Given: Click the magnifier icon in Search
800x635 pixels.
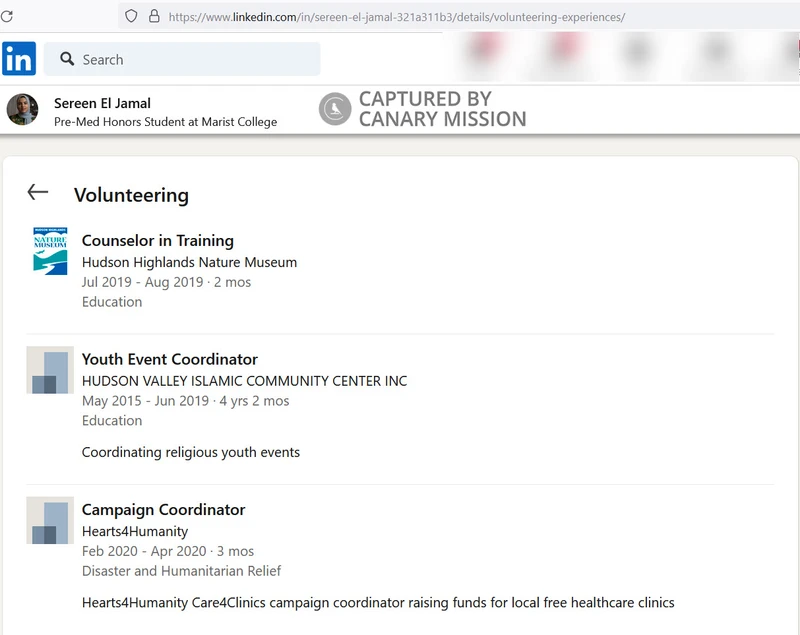Looking at the screenshot, I should 67,59.
